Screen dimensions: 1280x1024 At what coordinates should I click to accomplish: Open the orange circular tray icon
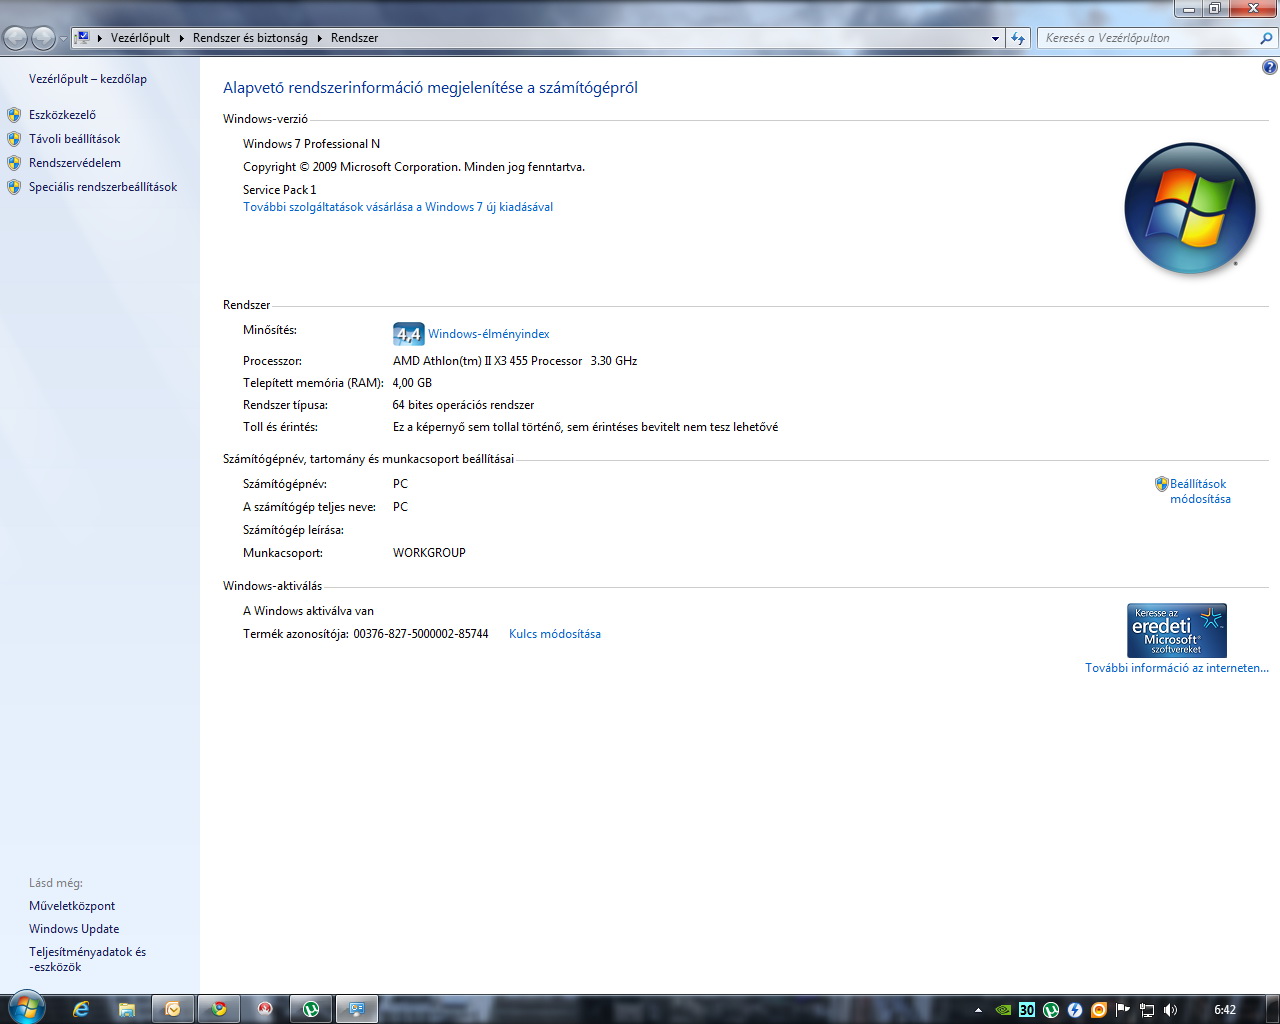(x=1099, y=1010)
